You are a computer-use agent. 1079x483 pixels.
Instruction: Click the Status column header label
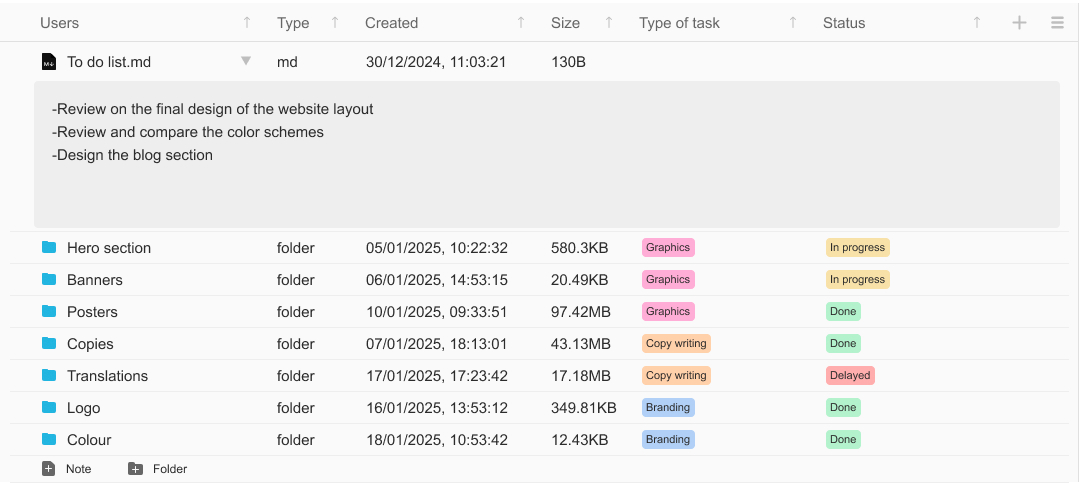click(x=844, y=23)
